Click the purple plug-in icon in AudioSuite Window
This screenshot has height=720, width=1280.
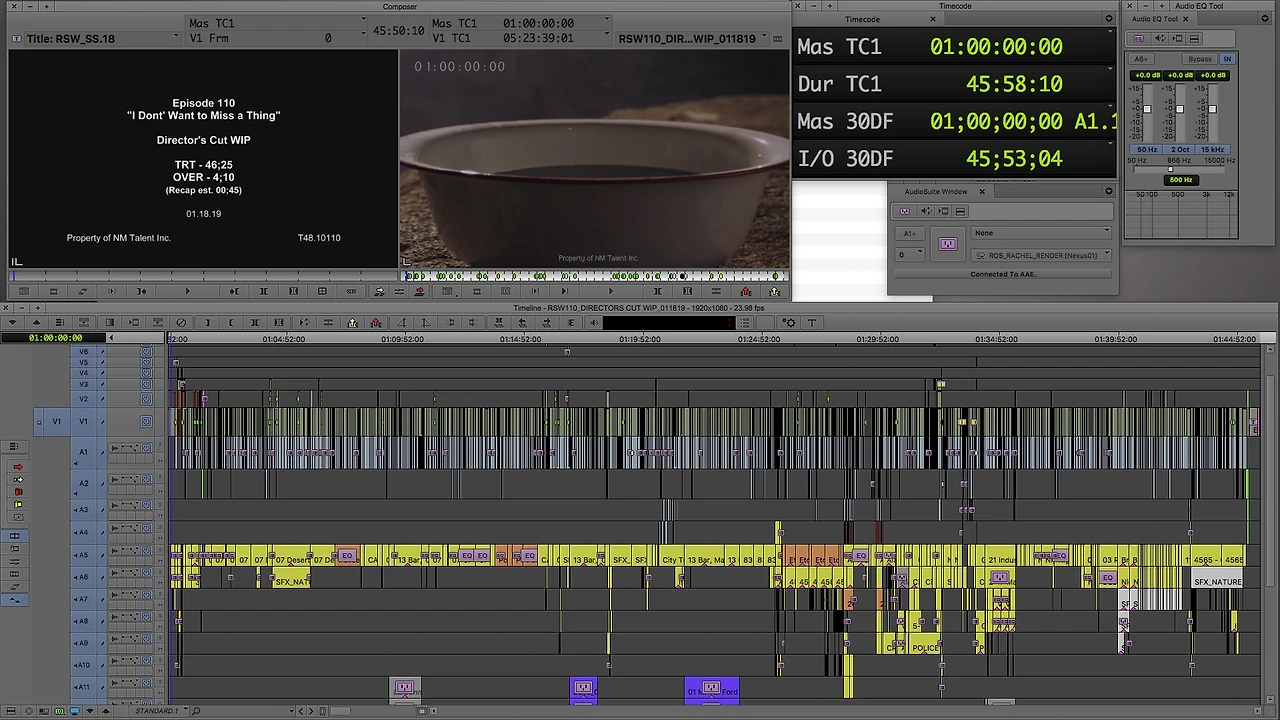tap(947, 244)
